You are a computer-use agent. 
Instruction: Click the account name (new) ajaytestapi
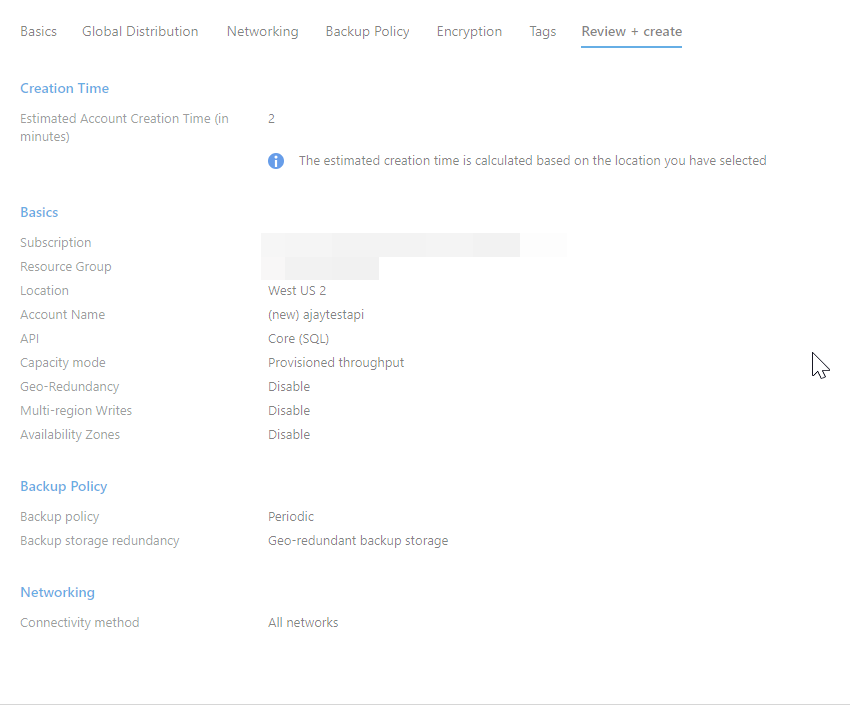(x=316, y=314)
